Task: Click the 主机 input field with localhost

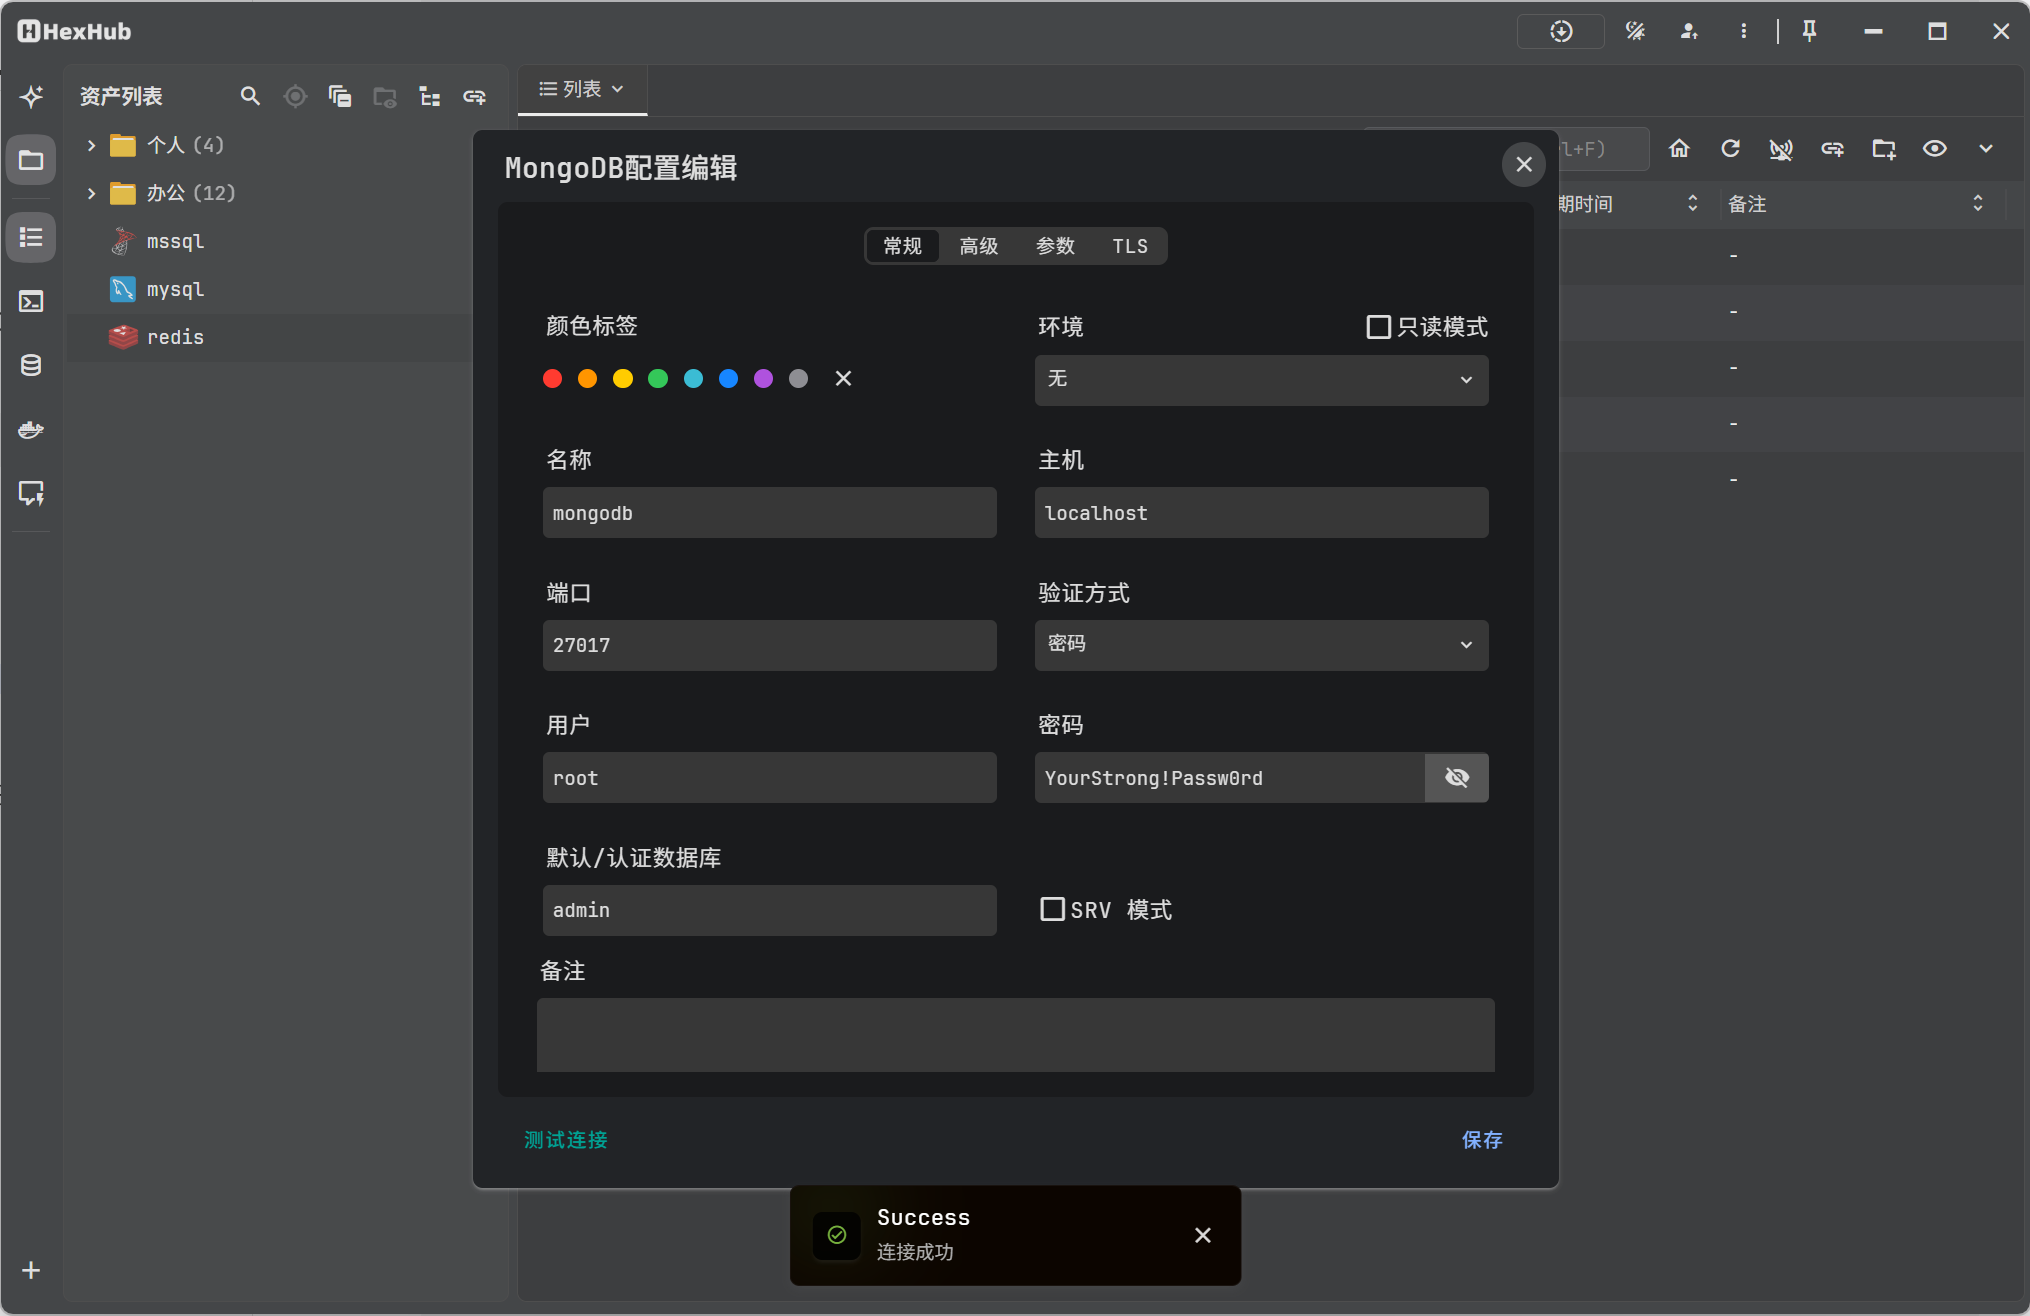Action: pos(1261,513)
